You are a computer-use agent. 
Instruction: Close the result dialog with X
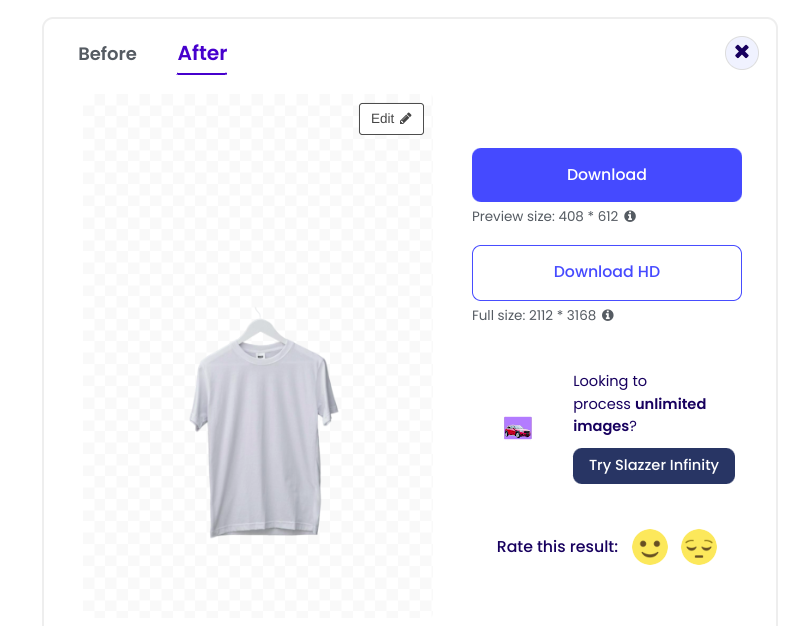[741, 52]
